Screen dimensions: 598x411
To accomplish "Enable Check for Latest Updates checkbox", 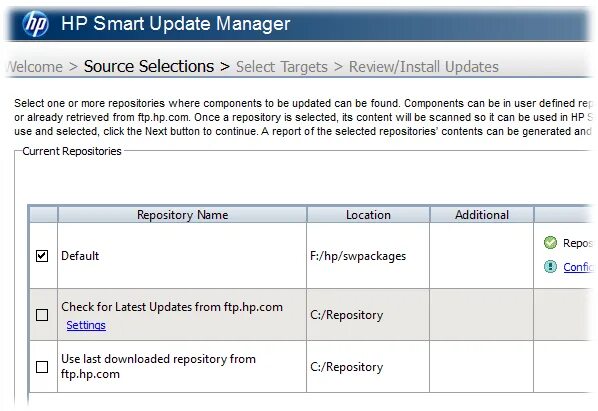I will (42, 315).
